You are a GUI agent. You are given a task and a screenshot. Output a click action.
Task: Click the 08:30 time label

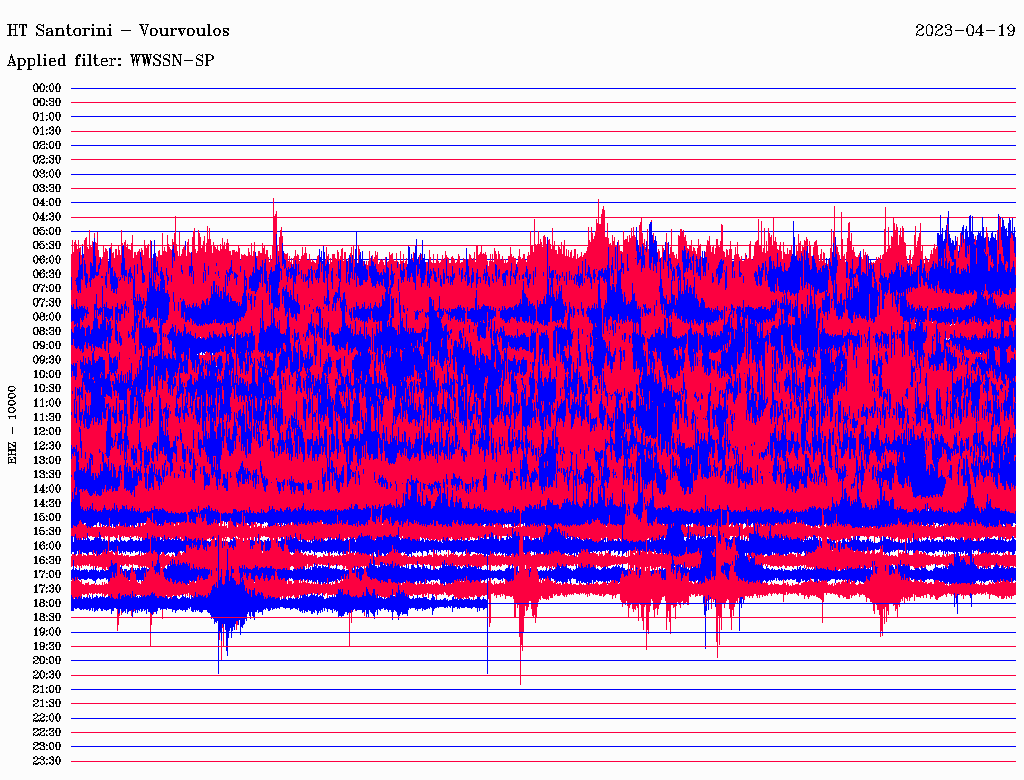pos(47,331)
